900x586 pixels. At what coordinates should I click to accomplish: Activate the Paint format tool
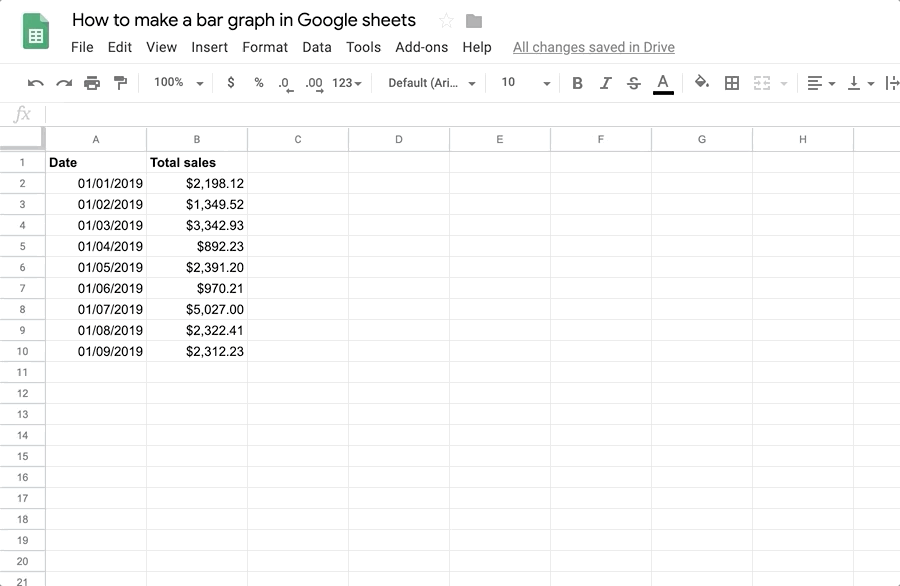tap(120, 83)
